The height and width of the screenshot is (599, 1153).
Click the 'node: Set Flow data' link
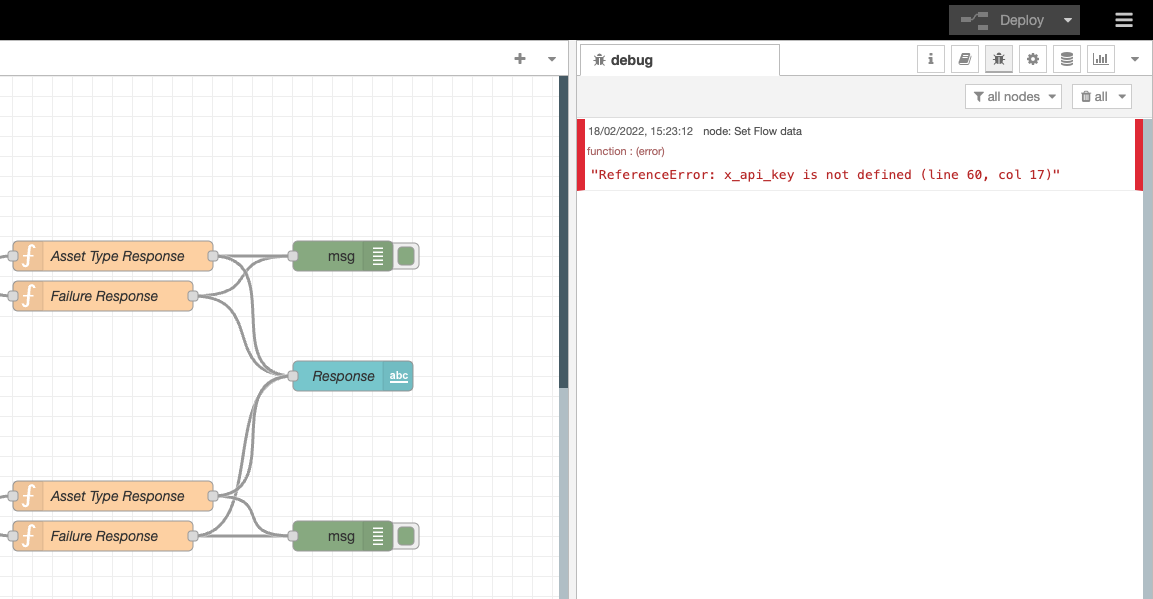[752, 131]
